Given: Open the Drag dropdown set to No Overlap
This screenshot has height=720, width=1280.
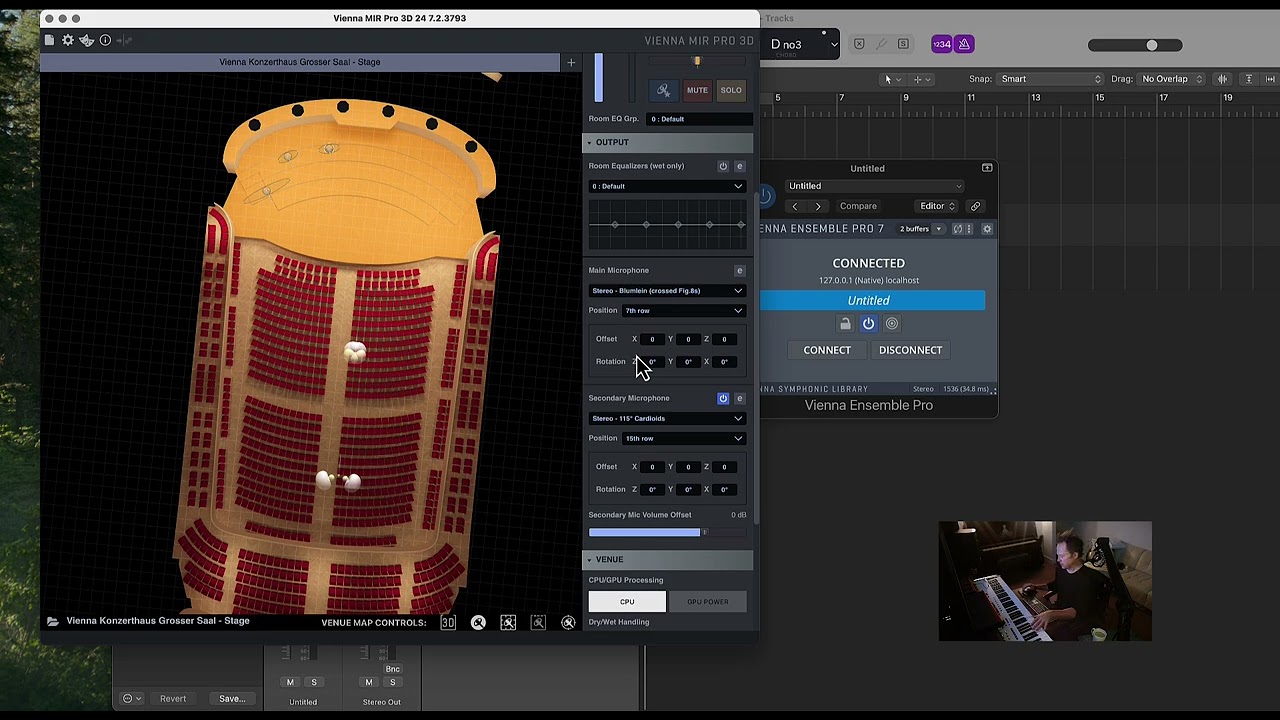Looking at the screenshot, I should point(1172,79).
